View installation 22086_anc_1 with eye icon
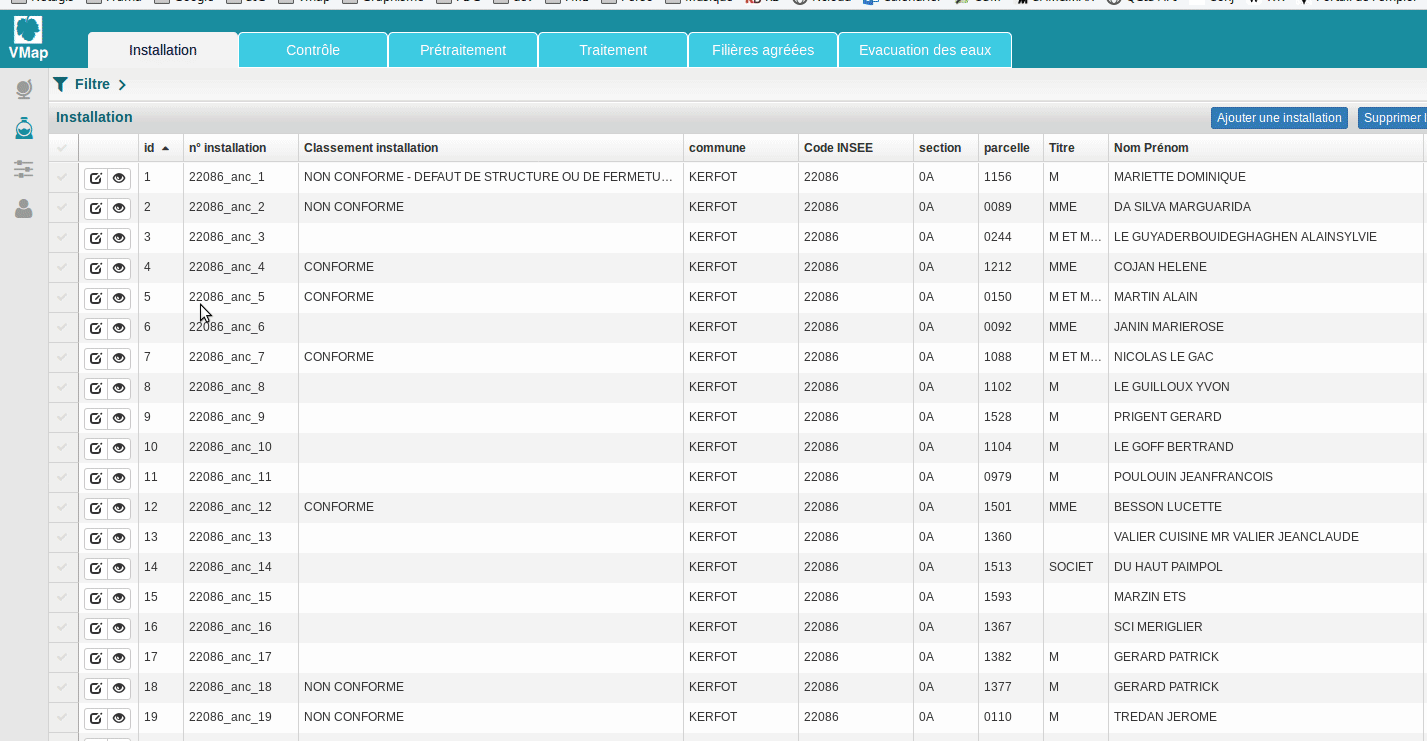This screenshot has height=741, width=1427. 119,179
